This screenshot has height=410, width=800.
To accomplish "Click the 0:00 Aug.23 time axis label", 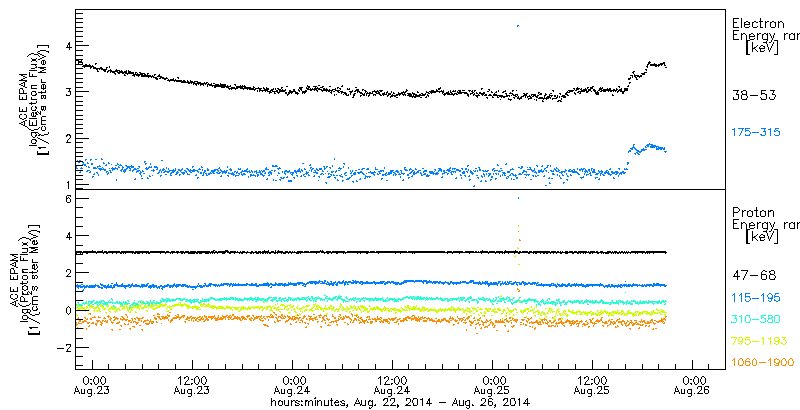I will click(93, 385).
